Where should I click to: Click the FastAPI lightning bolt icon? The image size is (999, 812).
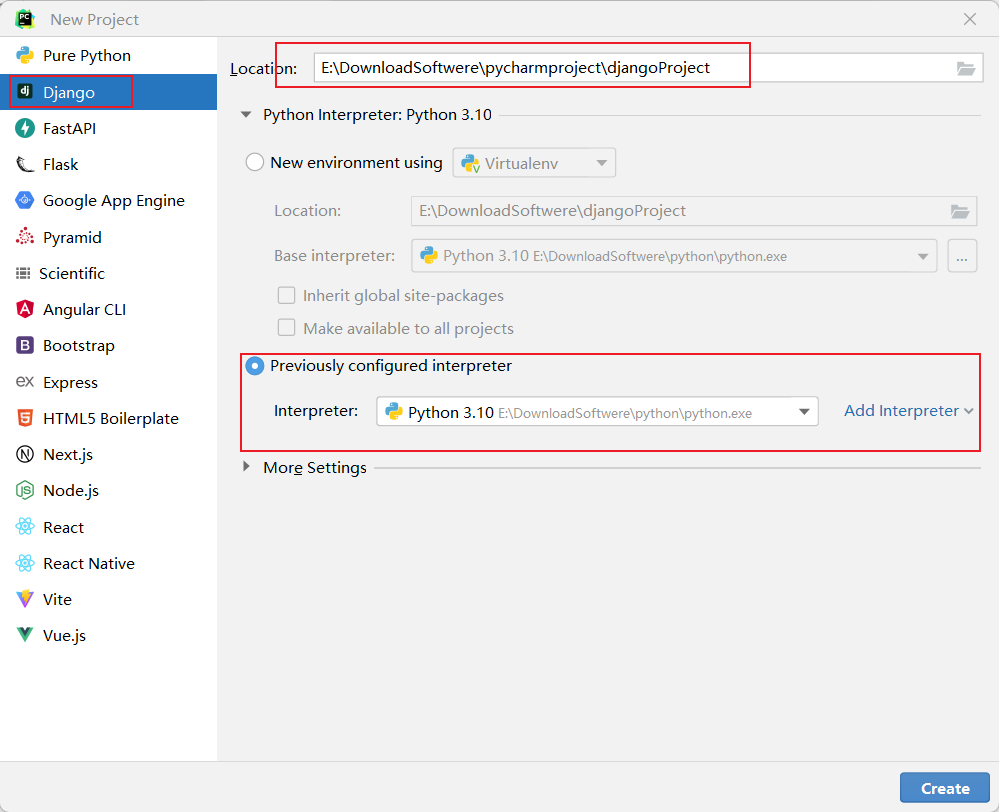(x=25, y=128)
